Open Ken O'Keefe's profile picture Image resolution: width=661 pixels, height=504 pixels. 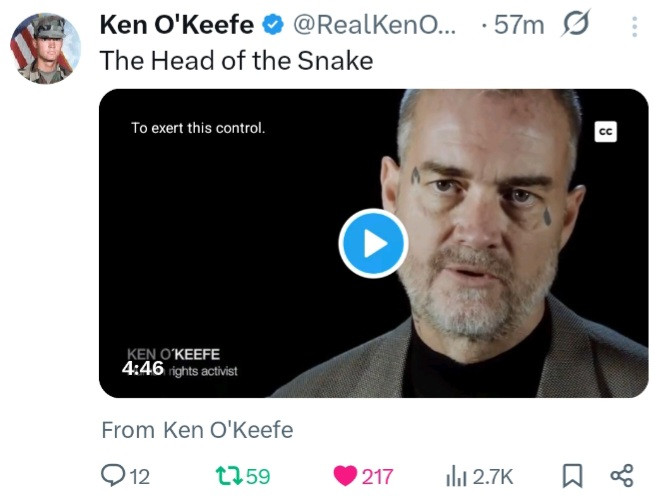[x=43, y=49]
